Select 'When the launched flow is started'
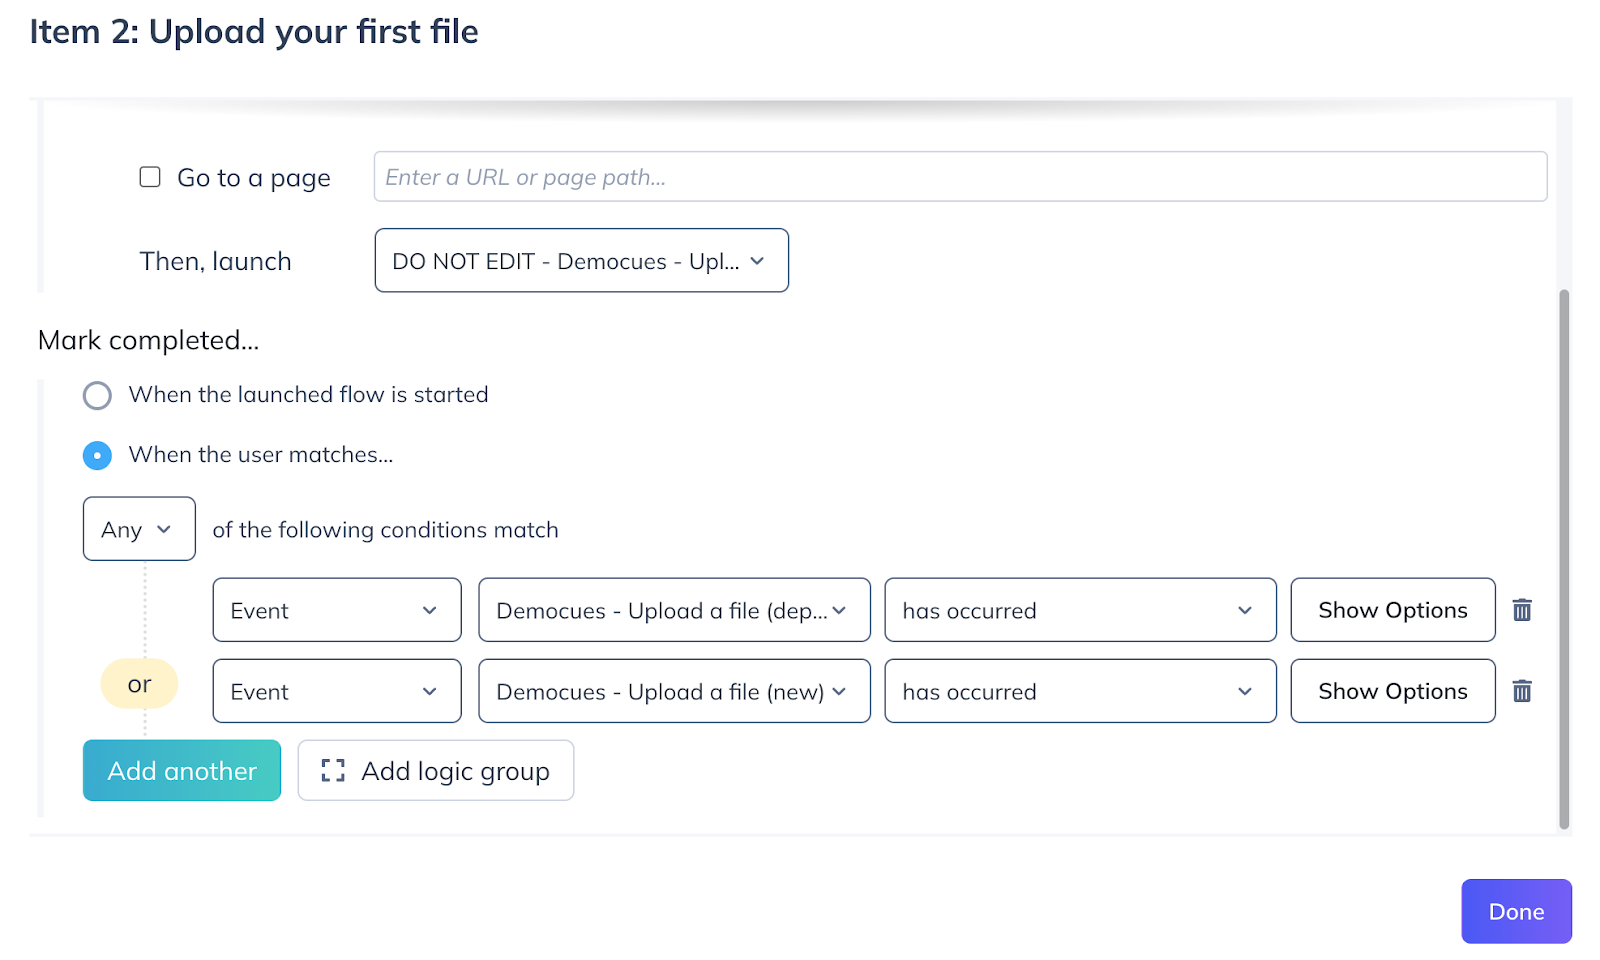 pos(97,396)
